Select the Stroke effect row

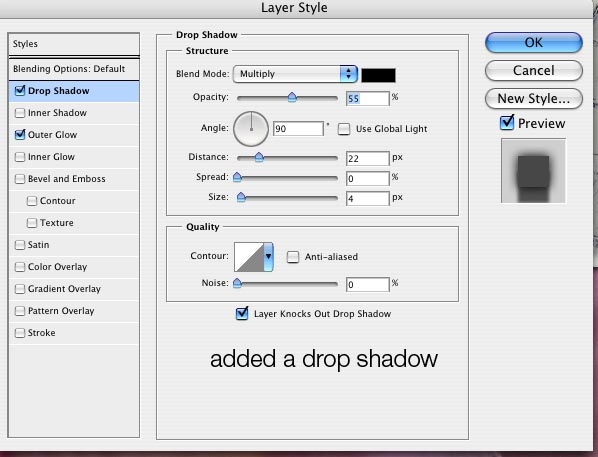(x=74, y=333)
